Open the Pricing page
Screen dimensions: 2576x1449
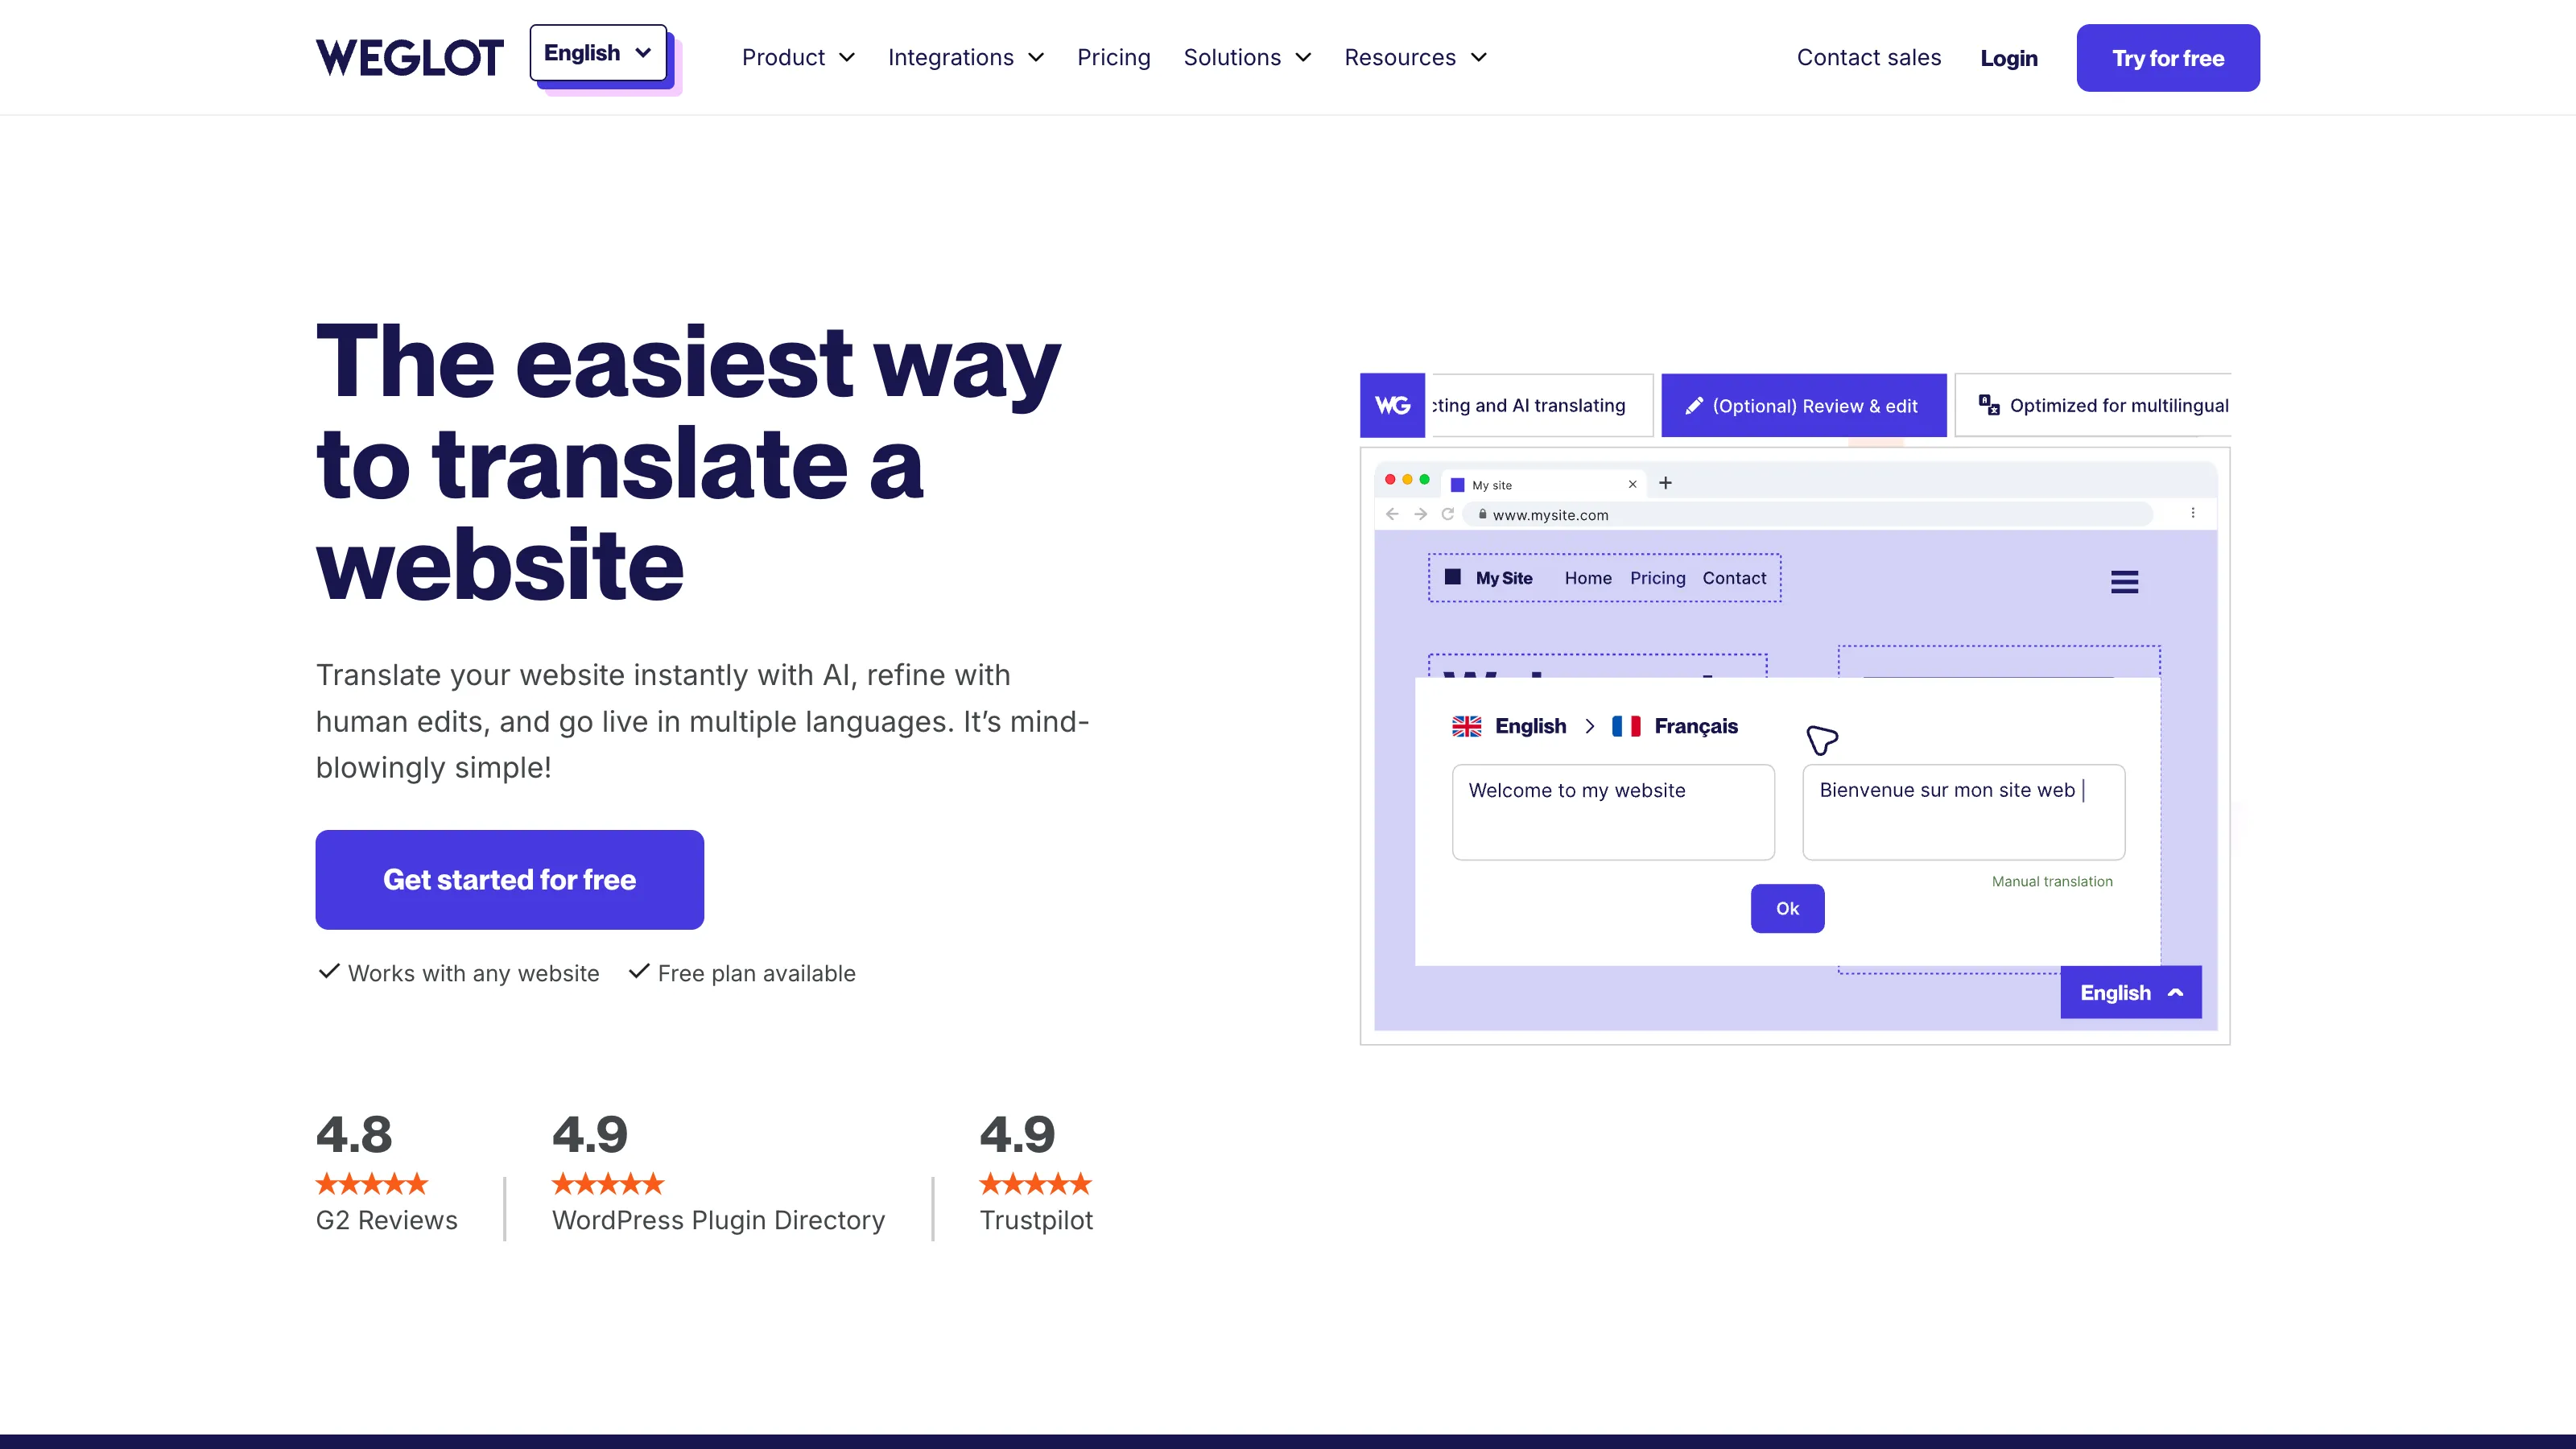(x=1113, y=58)
